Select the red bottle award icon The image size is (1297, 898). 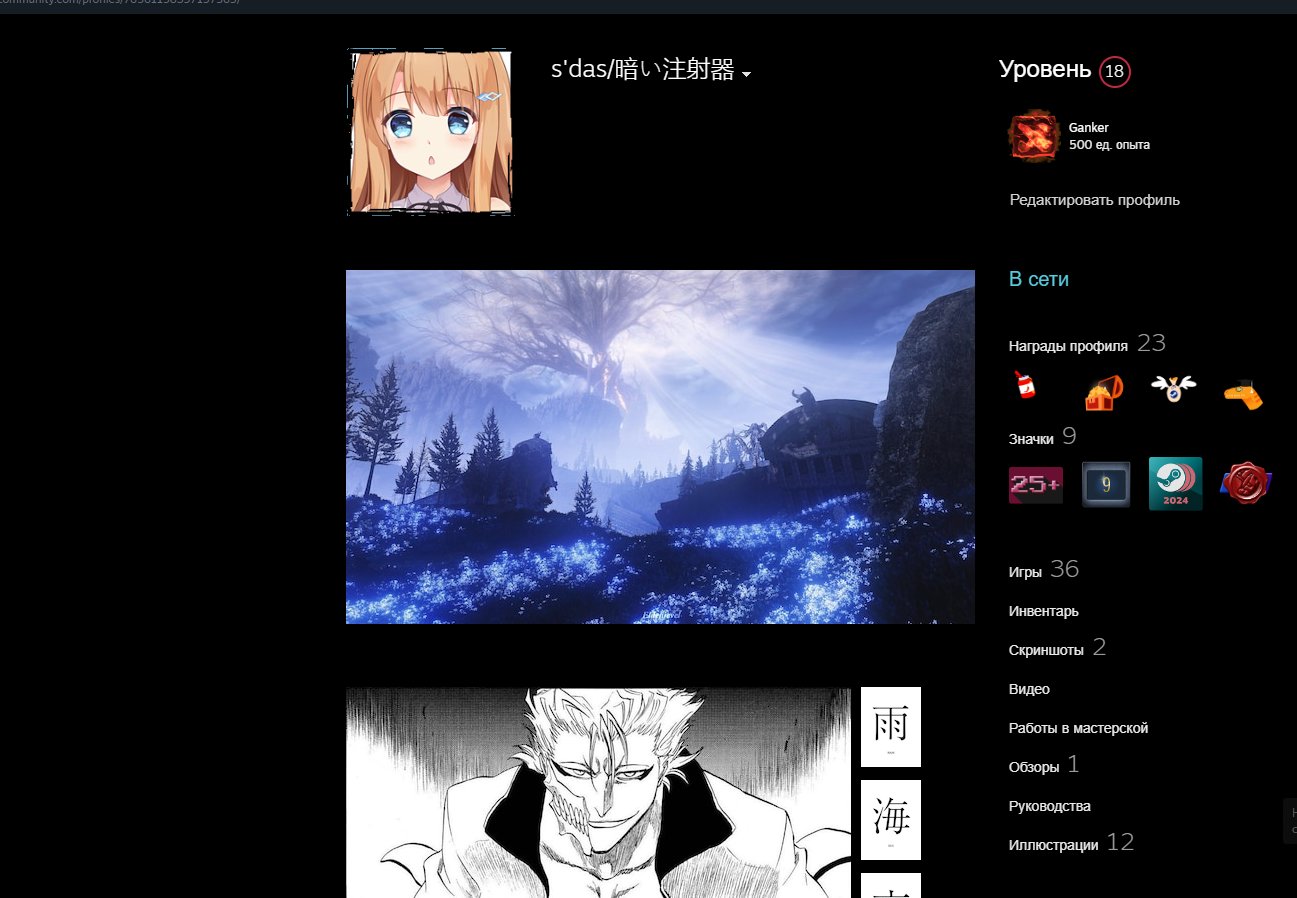[x=1024, y=385]
